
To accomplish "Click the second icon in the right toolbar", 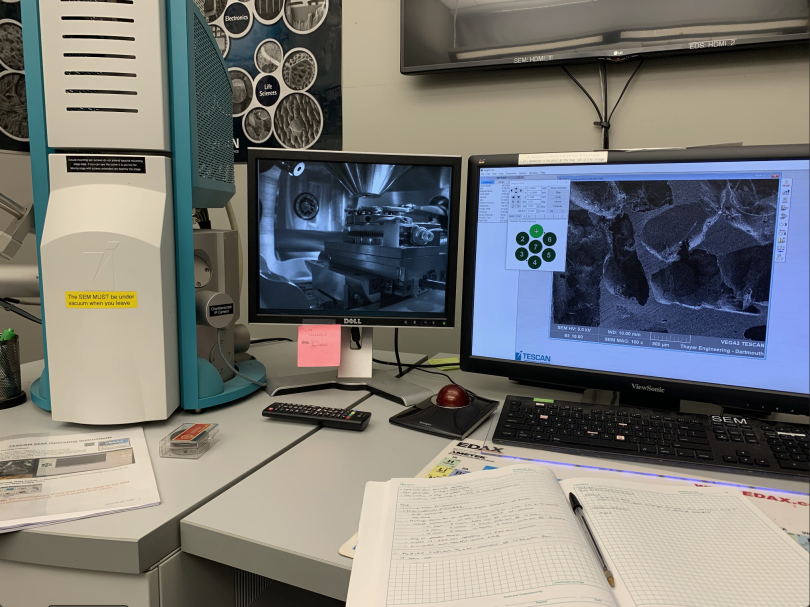I will (786, 192).
